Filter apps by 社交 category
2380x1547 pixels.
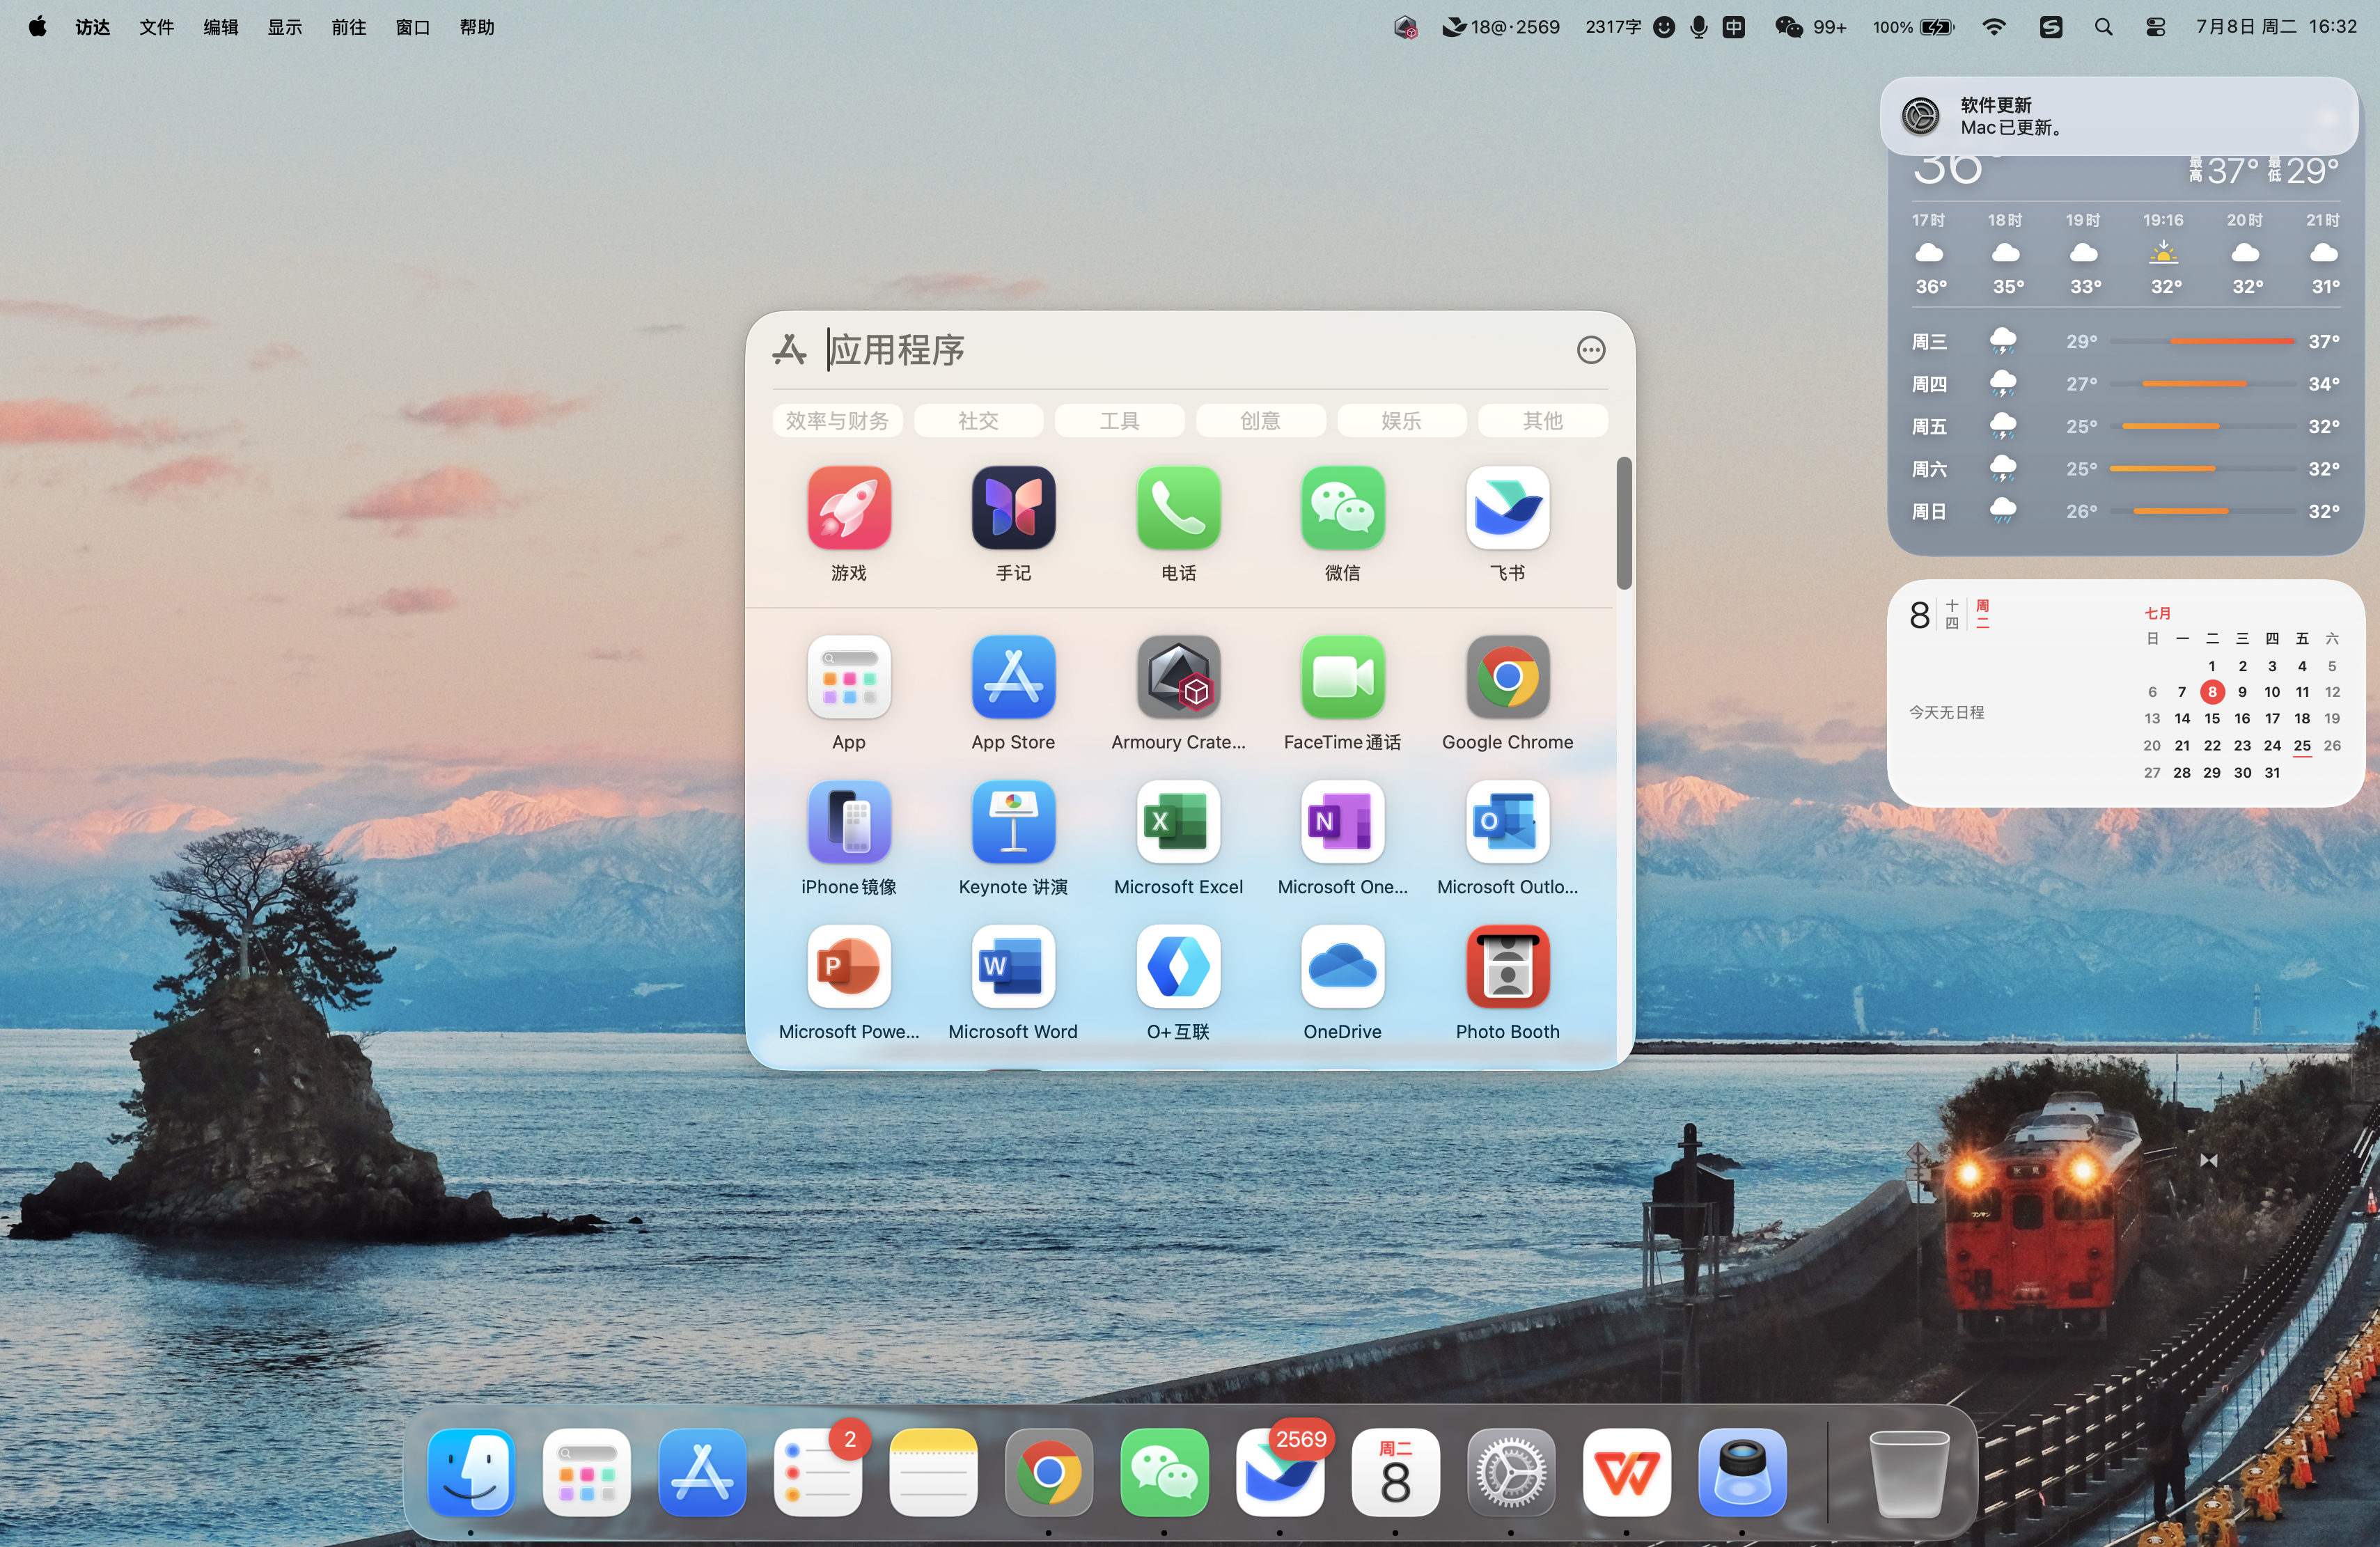[978, 421]
